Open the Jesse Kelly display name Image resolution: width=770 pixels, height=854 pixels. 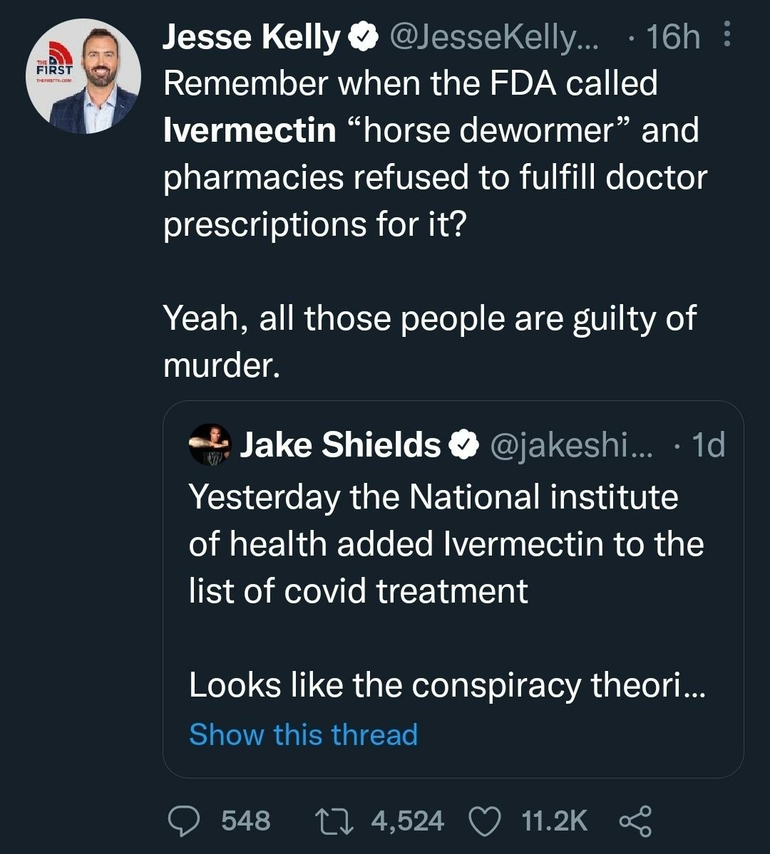251,39
